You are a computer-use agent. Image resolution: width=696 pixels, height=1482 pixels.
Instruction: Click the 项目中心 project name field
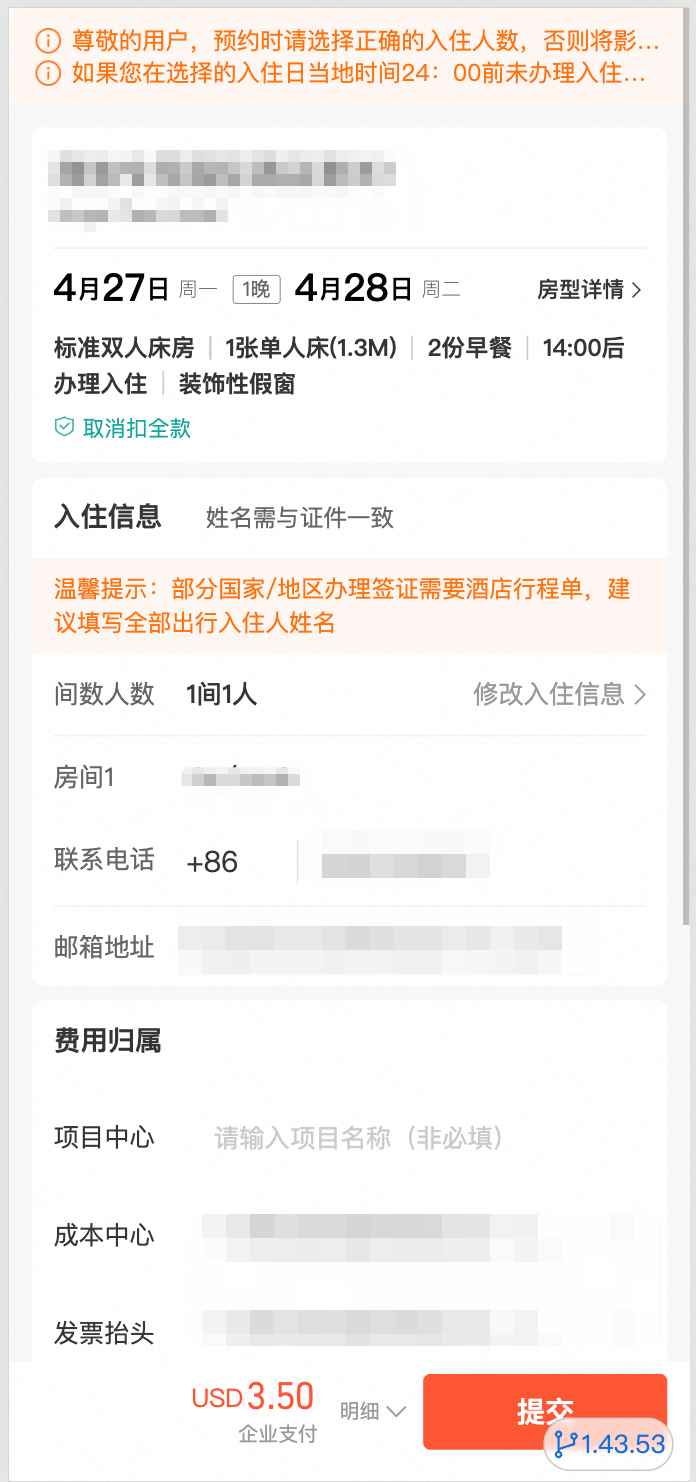(x=400, y=1137)
